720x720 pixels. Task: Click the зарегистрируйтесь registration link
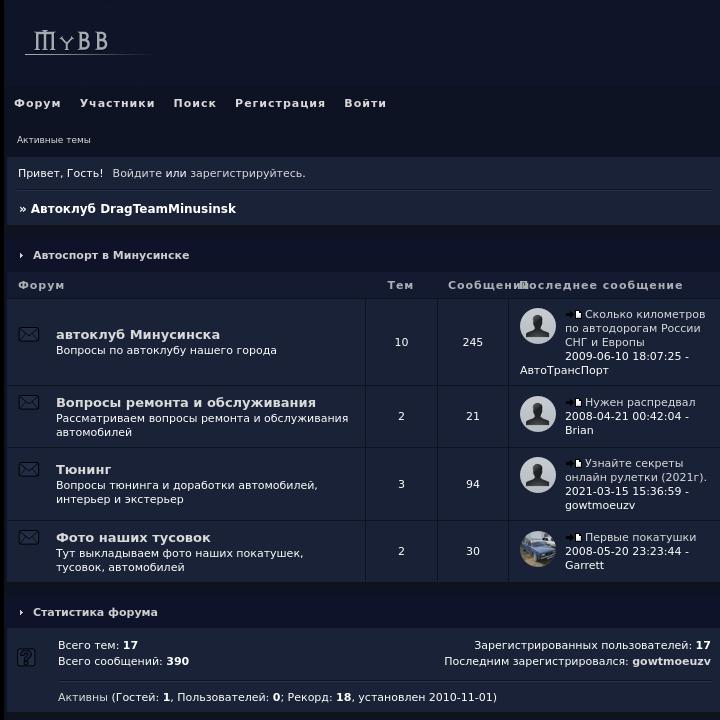[x=248, y=173]
